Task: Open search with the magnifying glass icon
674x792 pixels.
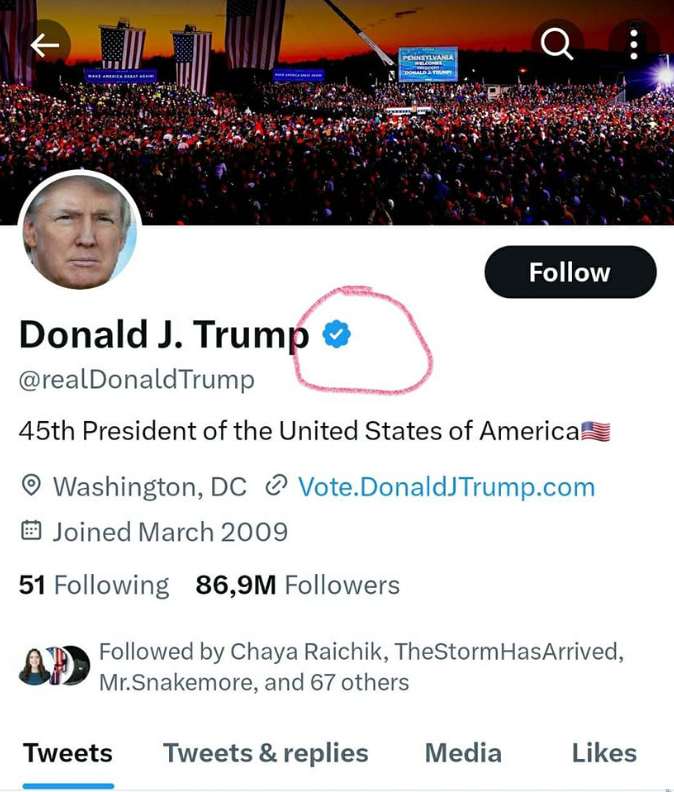Action: tap(556, 44)
